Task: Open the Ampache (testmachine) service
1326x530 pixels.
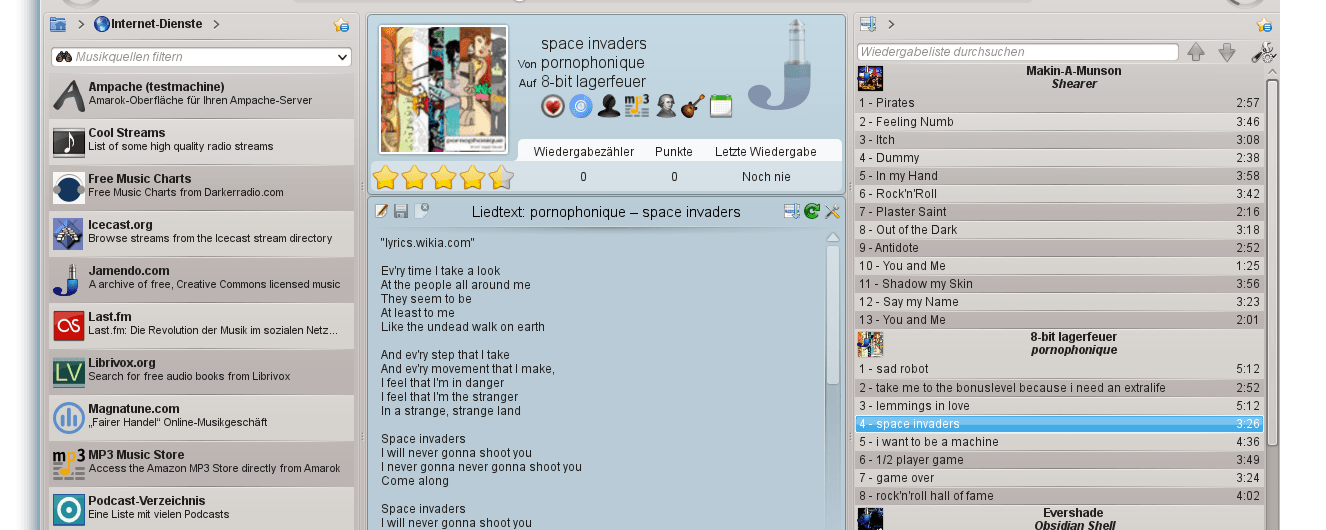Action: click(201, 94)
